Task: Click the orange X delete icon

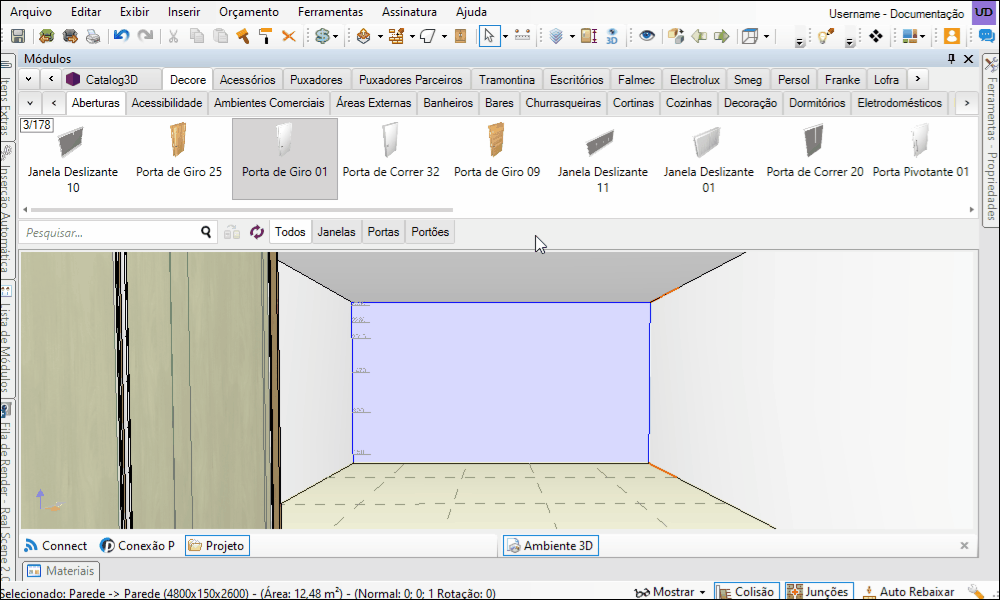Action: [x=289, y=36]
